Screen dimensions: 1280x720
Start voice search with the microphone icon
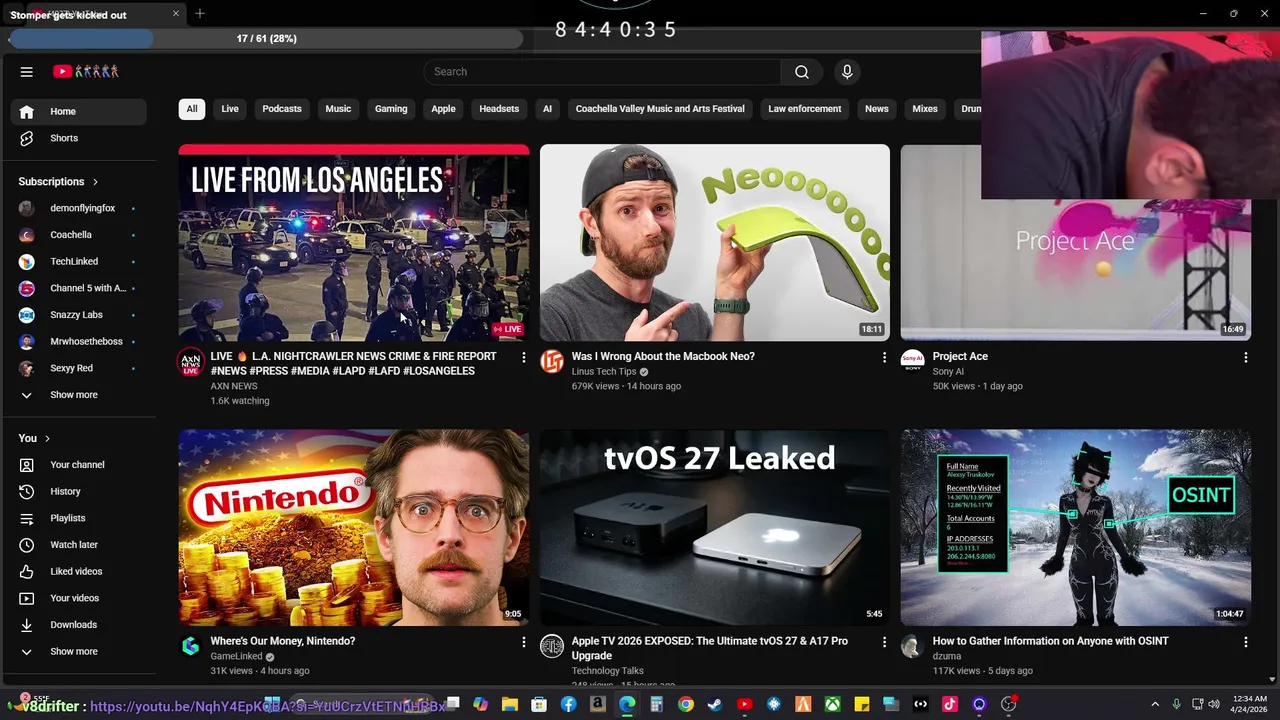pos(847,72)
